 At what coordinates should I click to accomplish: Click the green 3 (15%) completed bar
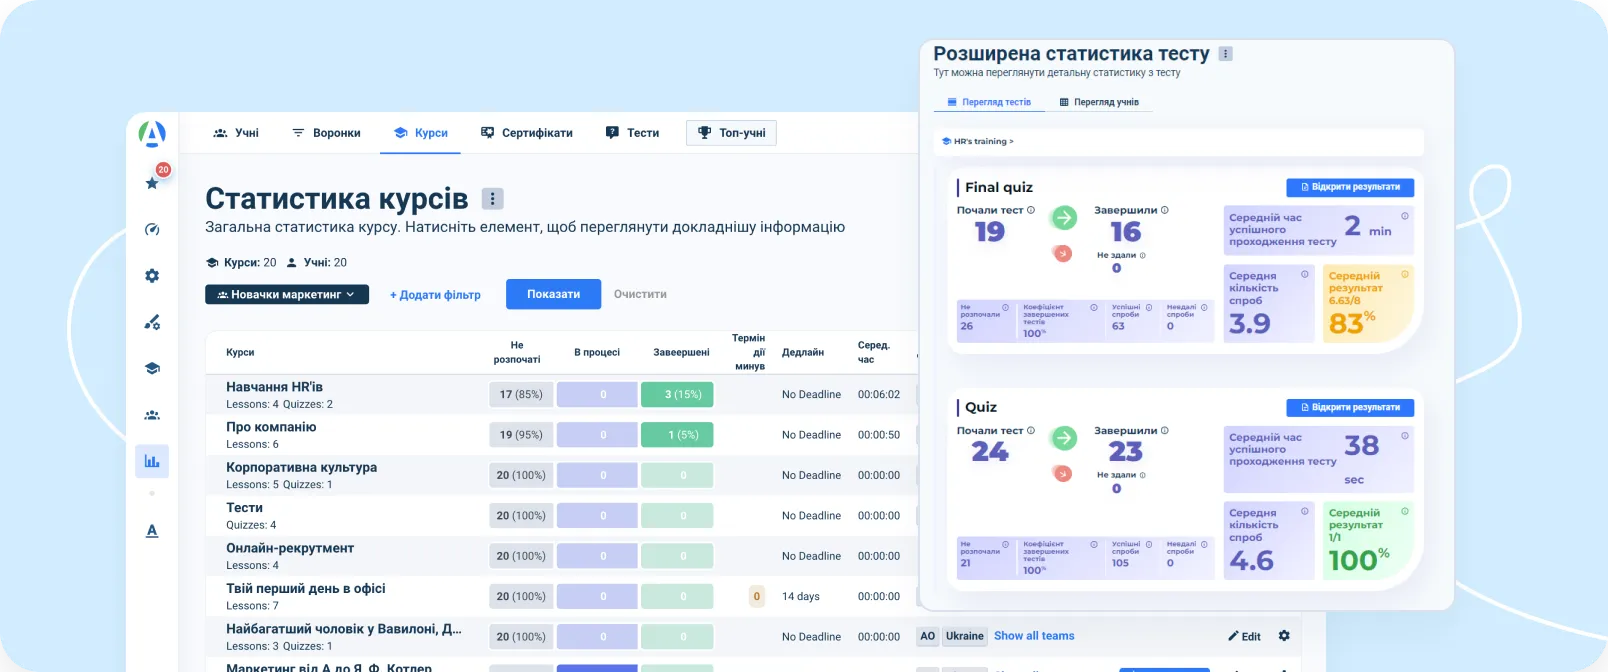pos(677,395)
